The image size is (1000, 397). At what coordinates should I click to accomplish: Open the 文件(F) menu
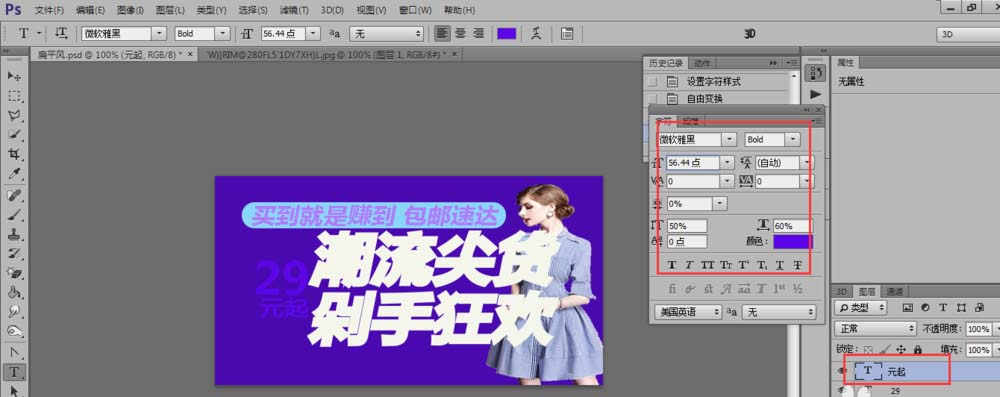coord(49,10)
